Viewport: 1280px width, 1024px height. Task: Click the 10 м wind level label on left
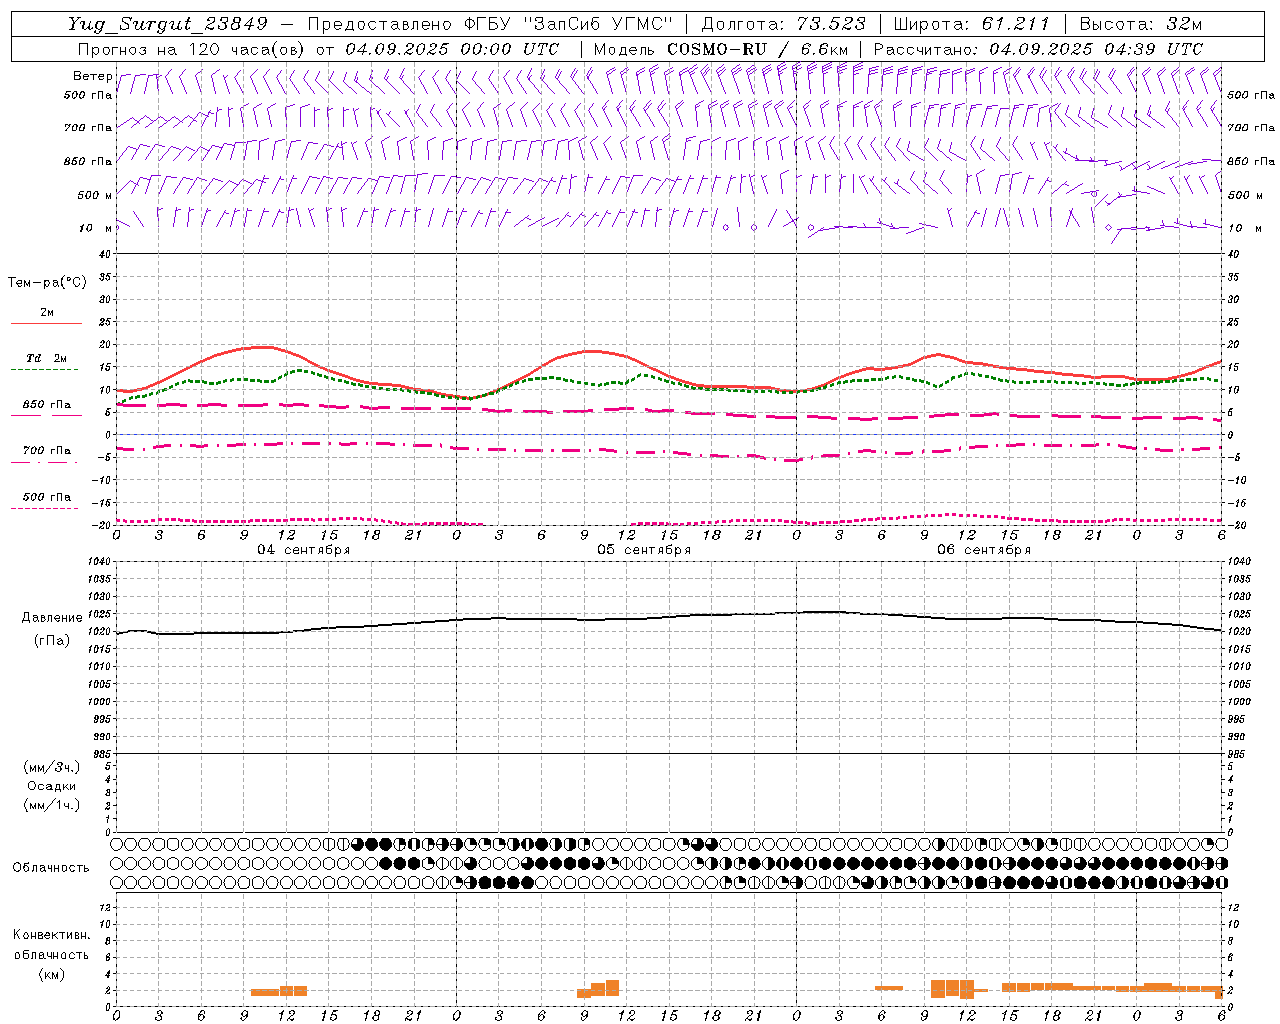(95, 228)
